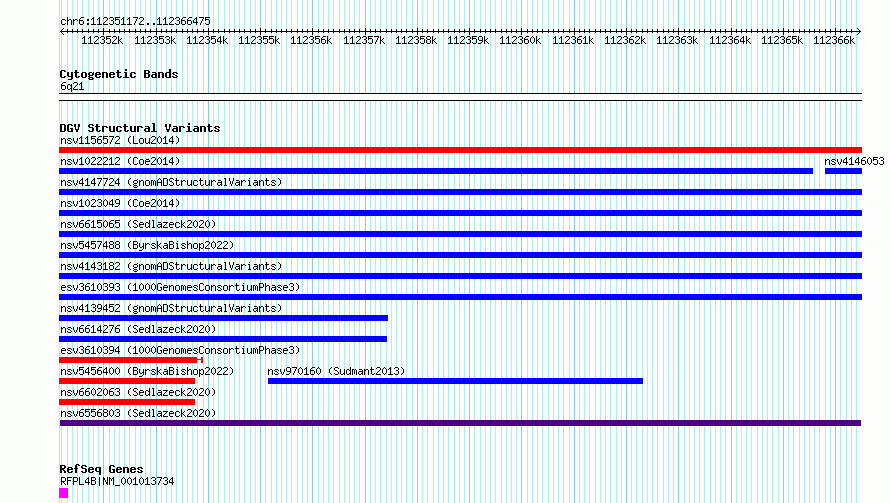Image resolution: width=890 pixels, height=503 pixels.
Task: Select the DGV Structural Variants track title
Action: (x=140, y=128)
